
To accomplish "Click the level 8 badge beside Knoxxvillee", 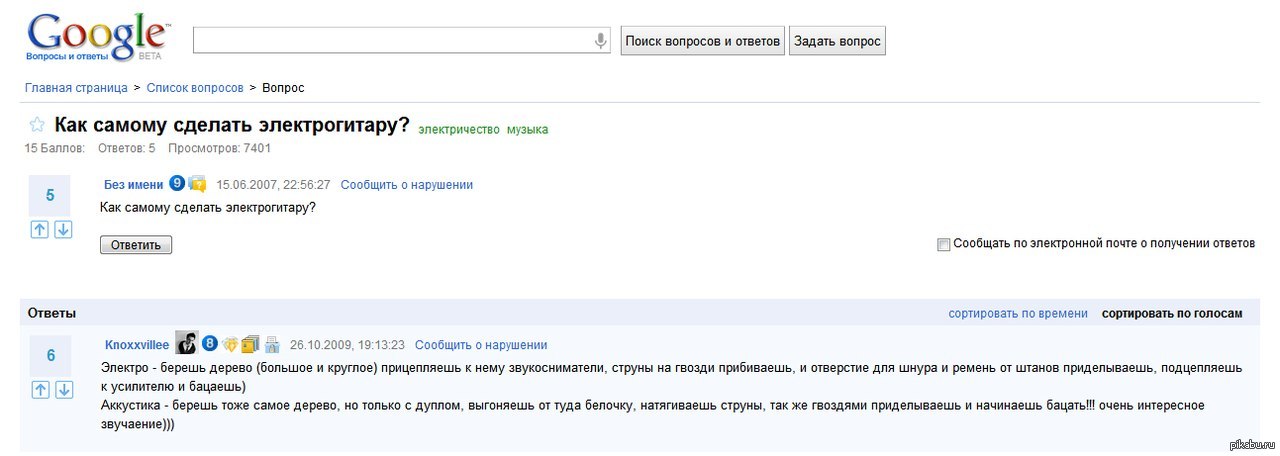I will coord(210,344).
